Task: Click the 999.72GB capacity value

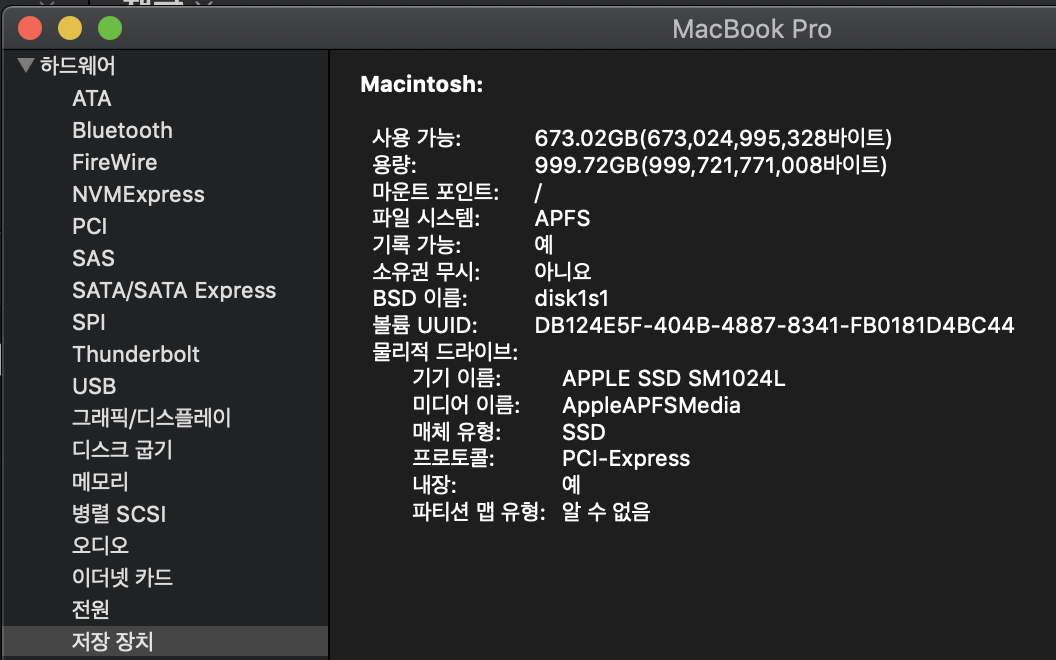Action: pyautogui.click(x=711, y=165)
